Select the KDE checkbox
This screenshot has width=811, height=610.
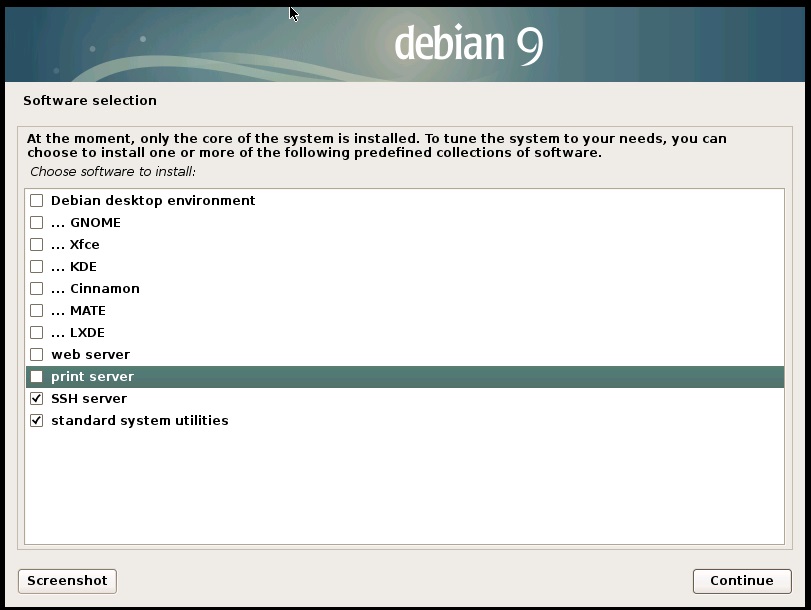pos(37,267)
